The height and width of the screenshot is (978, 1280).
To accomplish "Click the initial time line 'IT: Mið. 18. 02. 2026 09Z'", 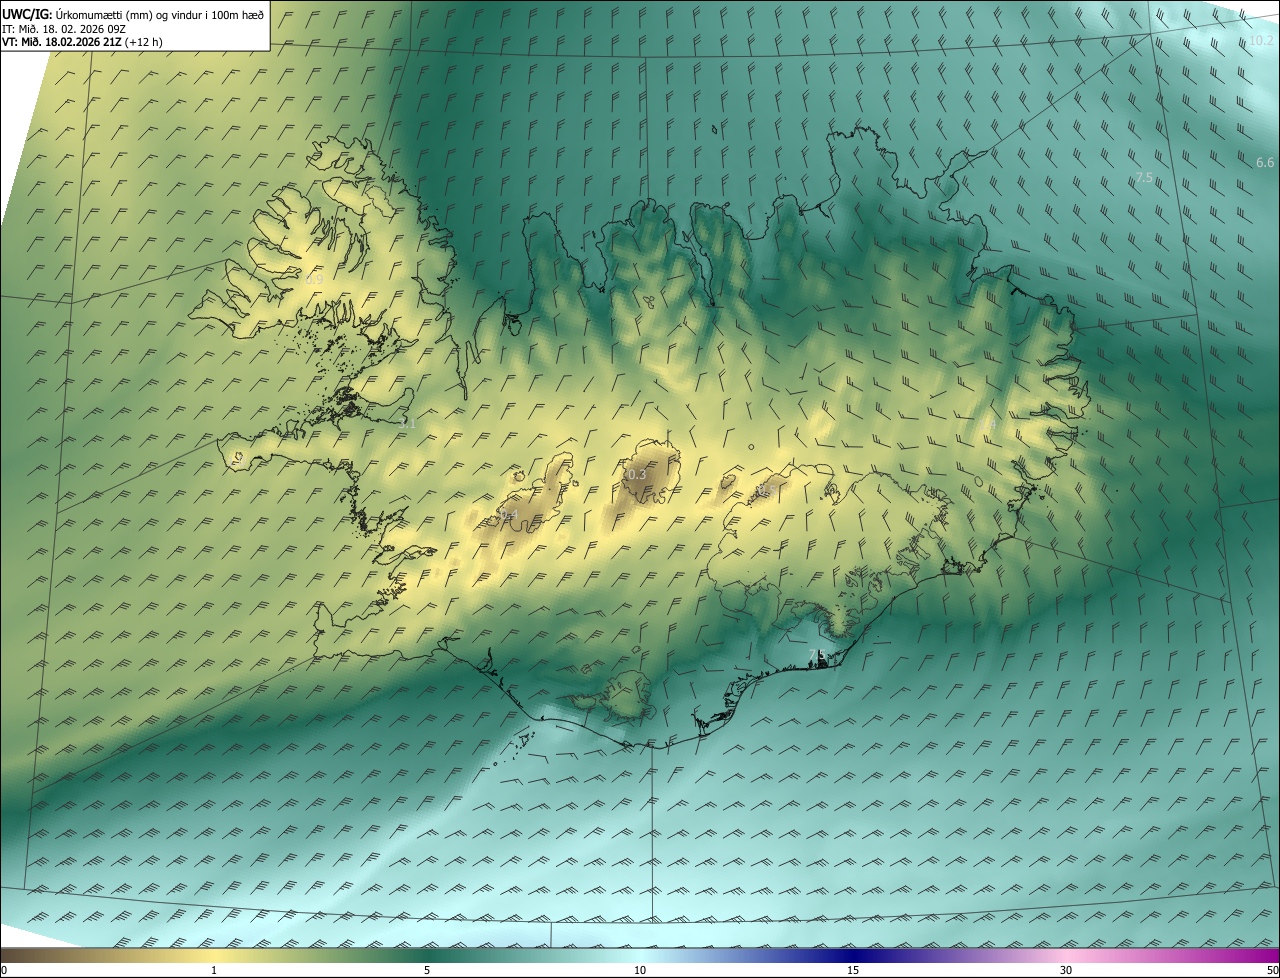I will [63, 28].
